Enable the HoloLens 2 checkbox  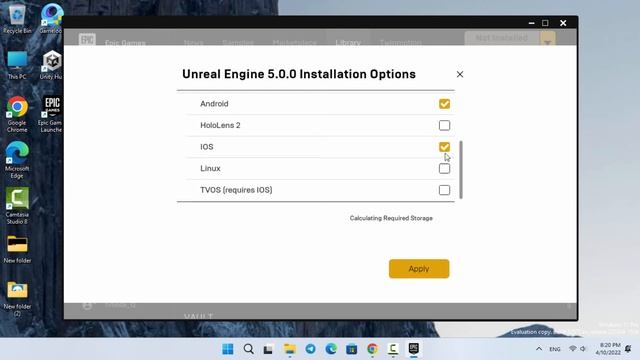click(444, 125)
